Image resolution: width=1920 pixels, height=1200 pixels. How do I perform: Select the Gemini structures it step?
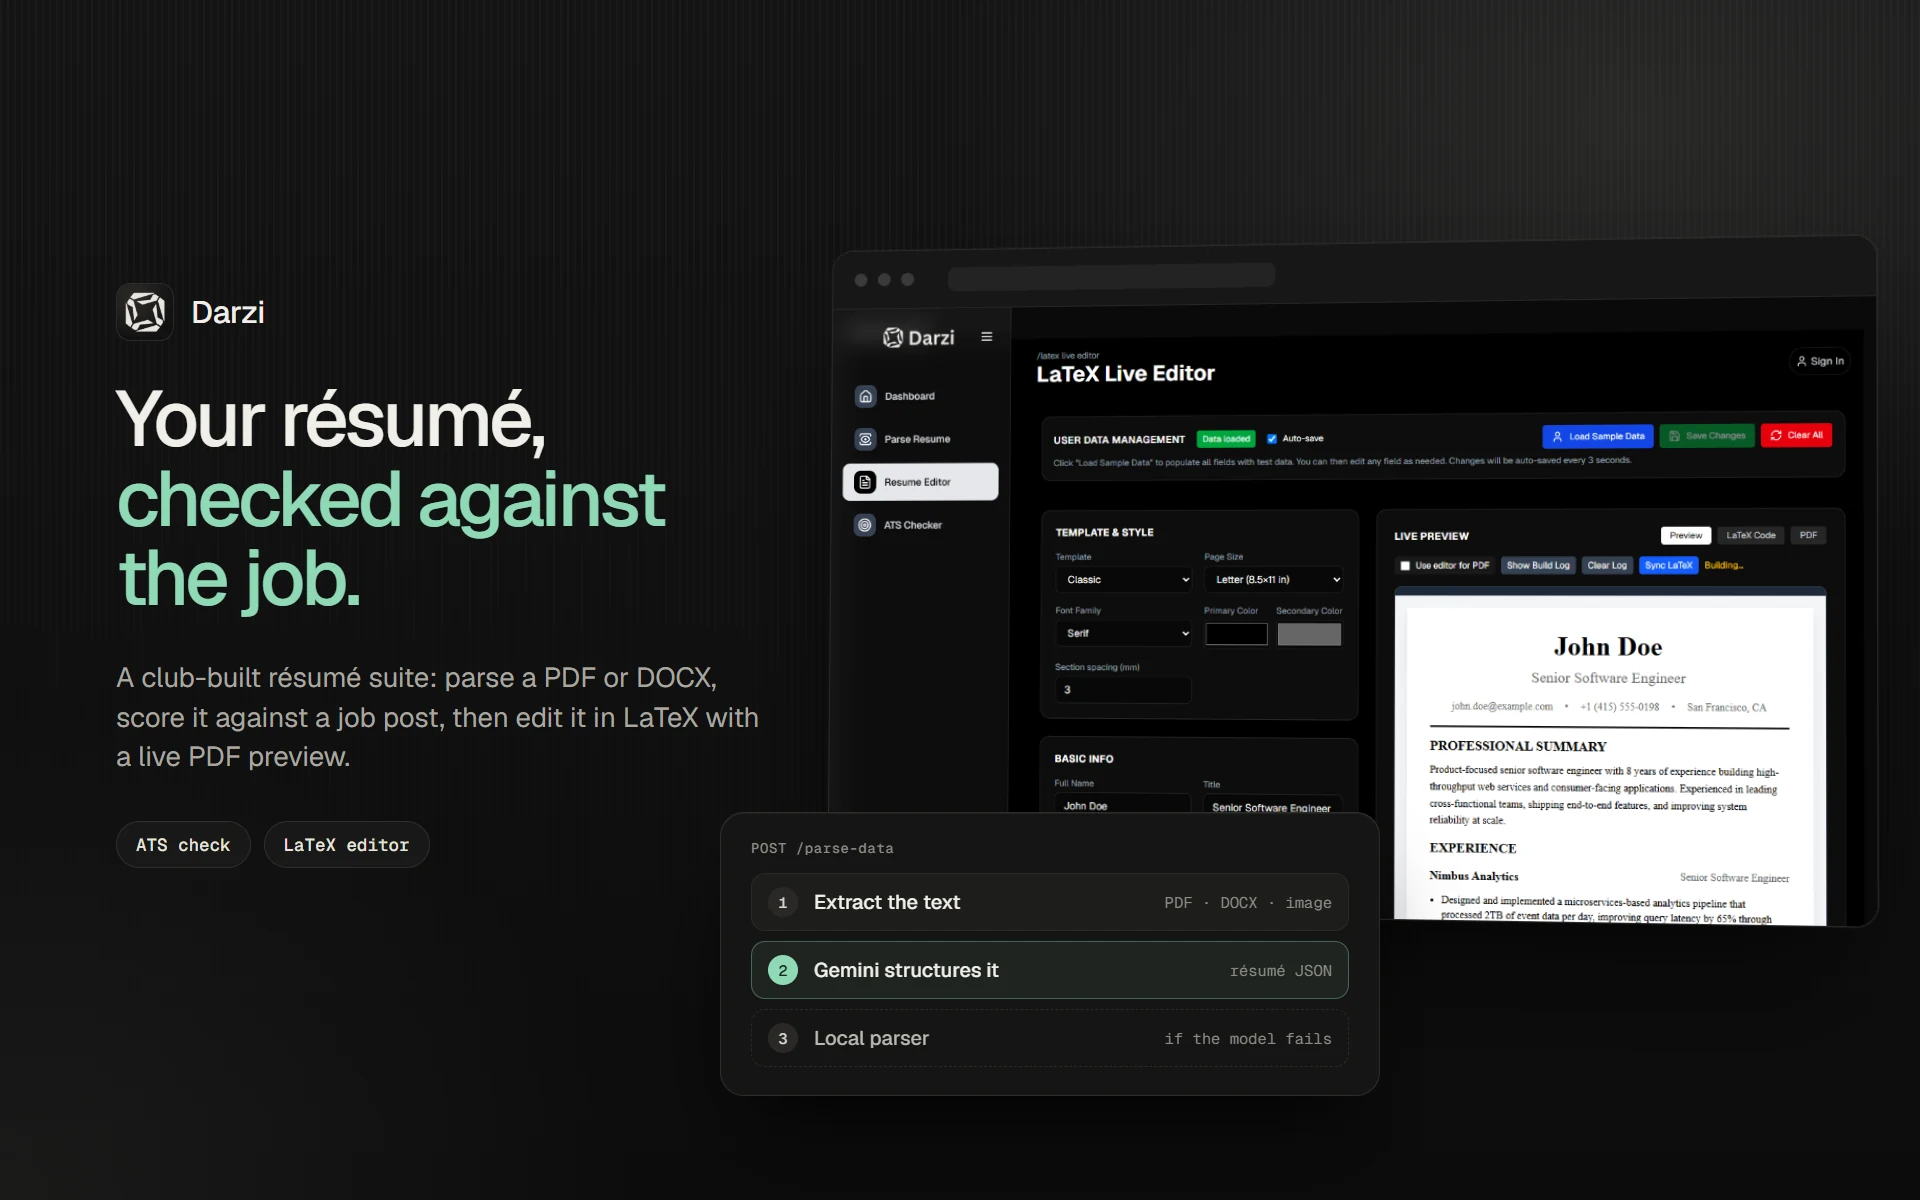tap(1049, 970)
